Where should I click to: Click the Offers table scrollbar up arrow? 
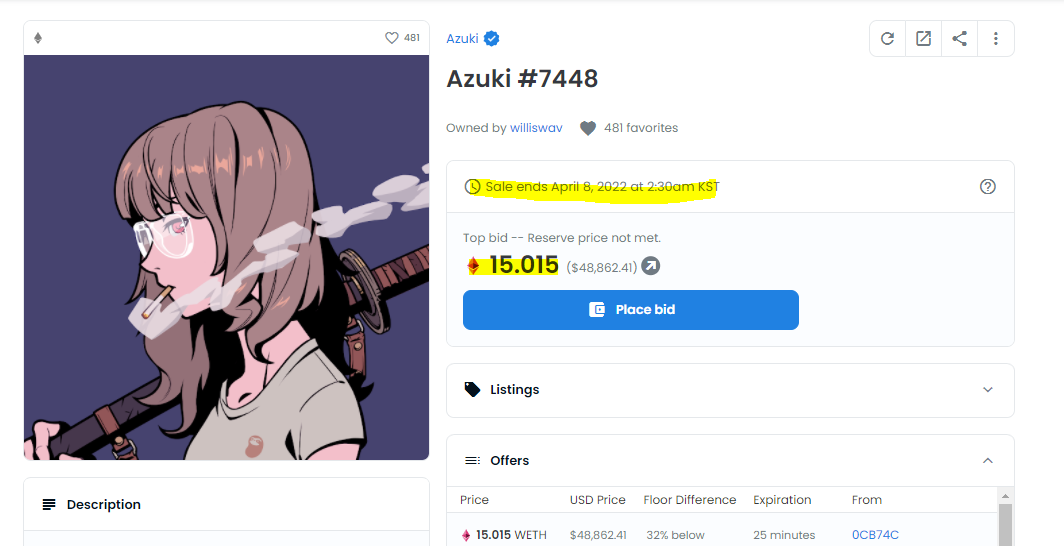click(1006, 496)
